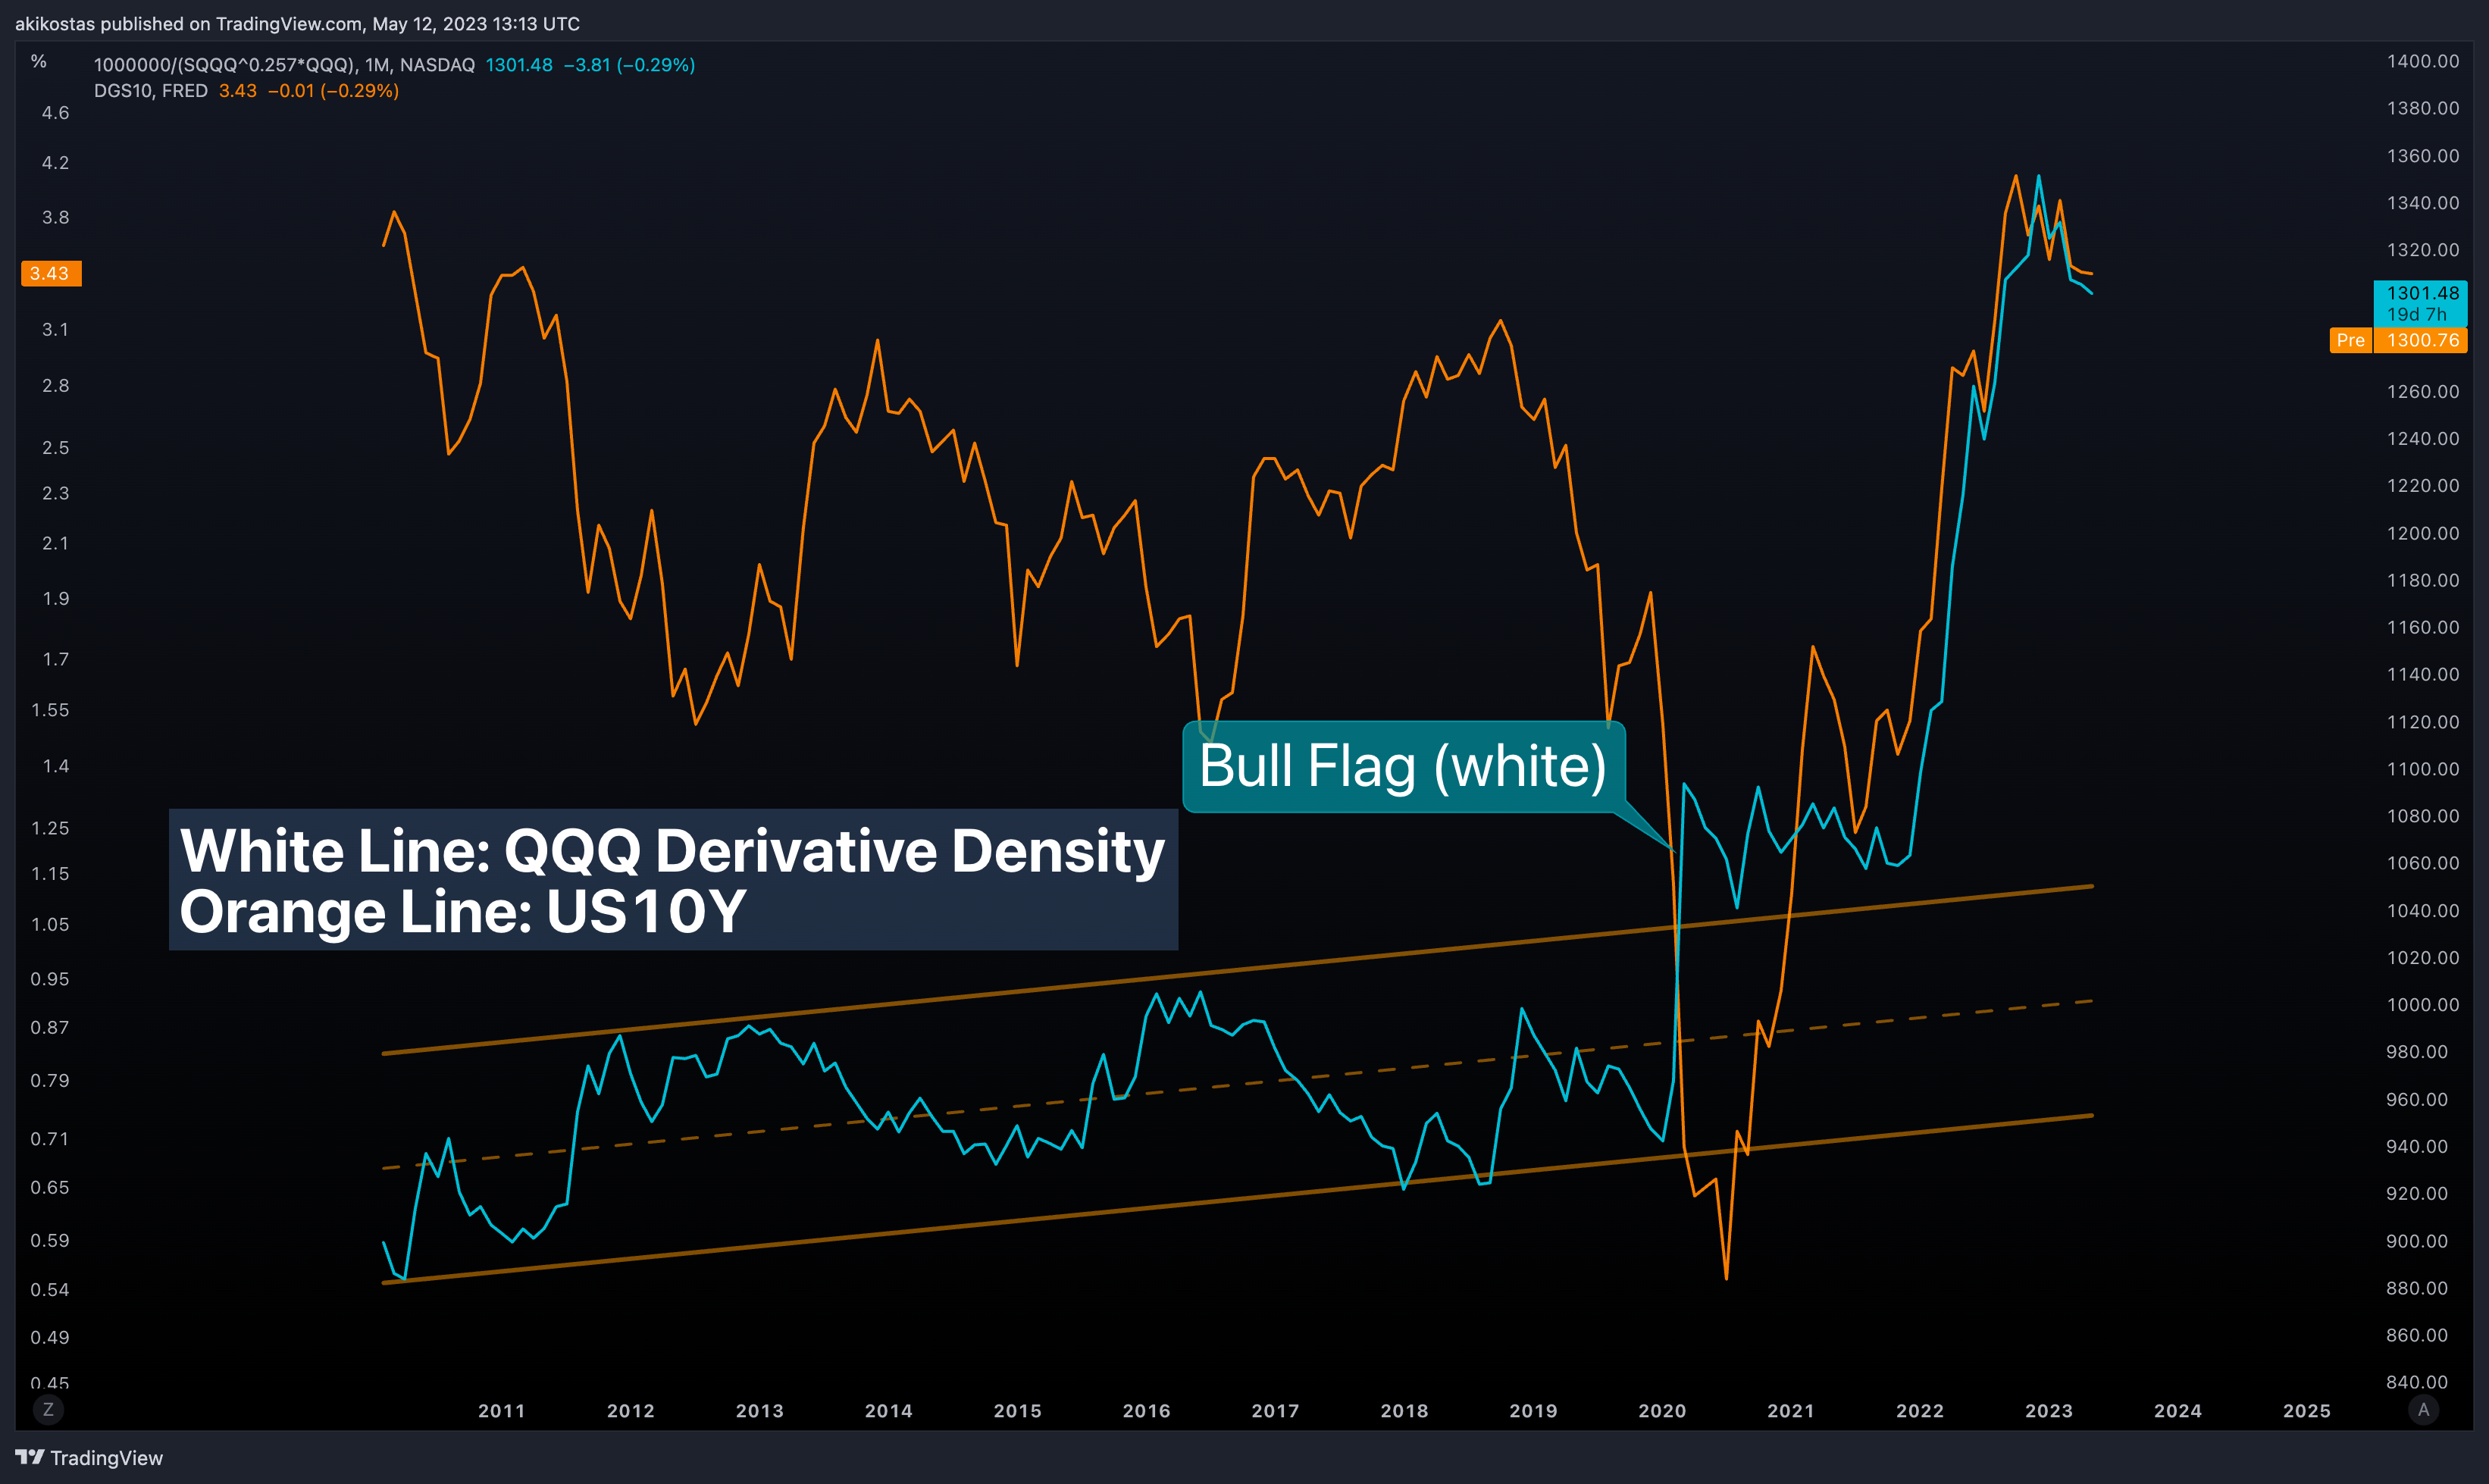The image size is (2489, 1484).
Task: Click the 2024 label on time axis
Action: pyautogui.click(x=2178, y=1411)
